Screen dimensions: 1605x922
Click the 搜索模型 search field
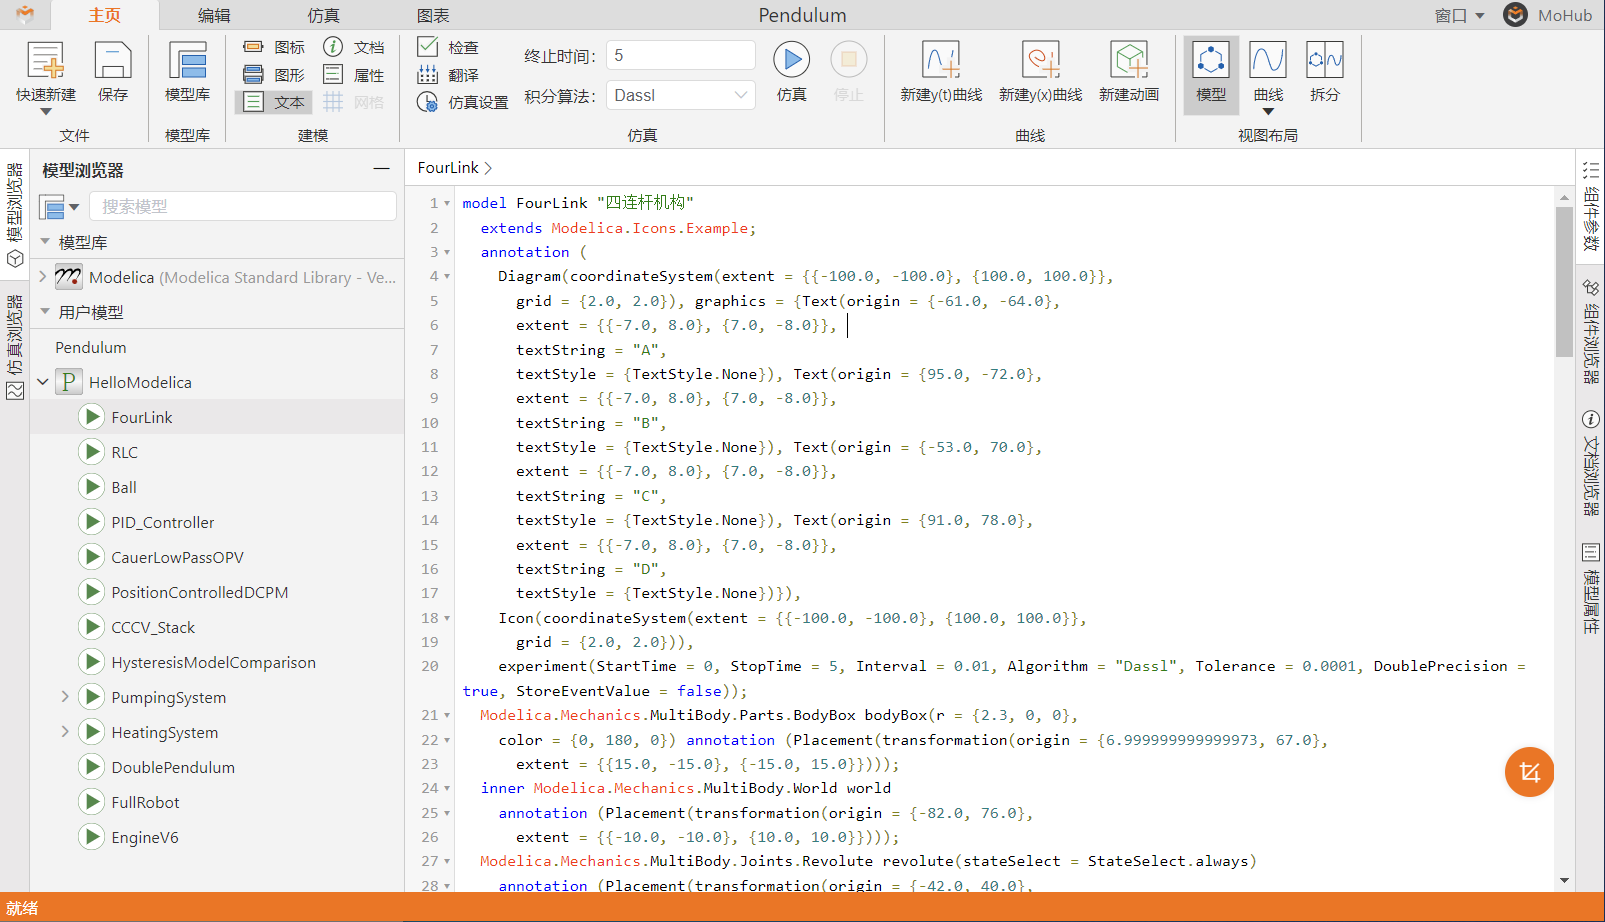243,206
